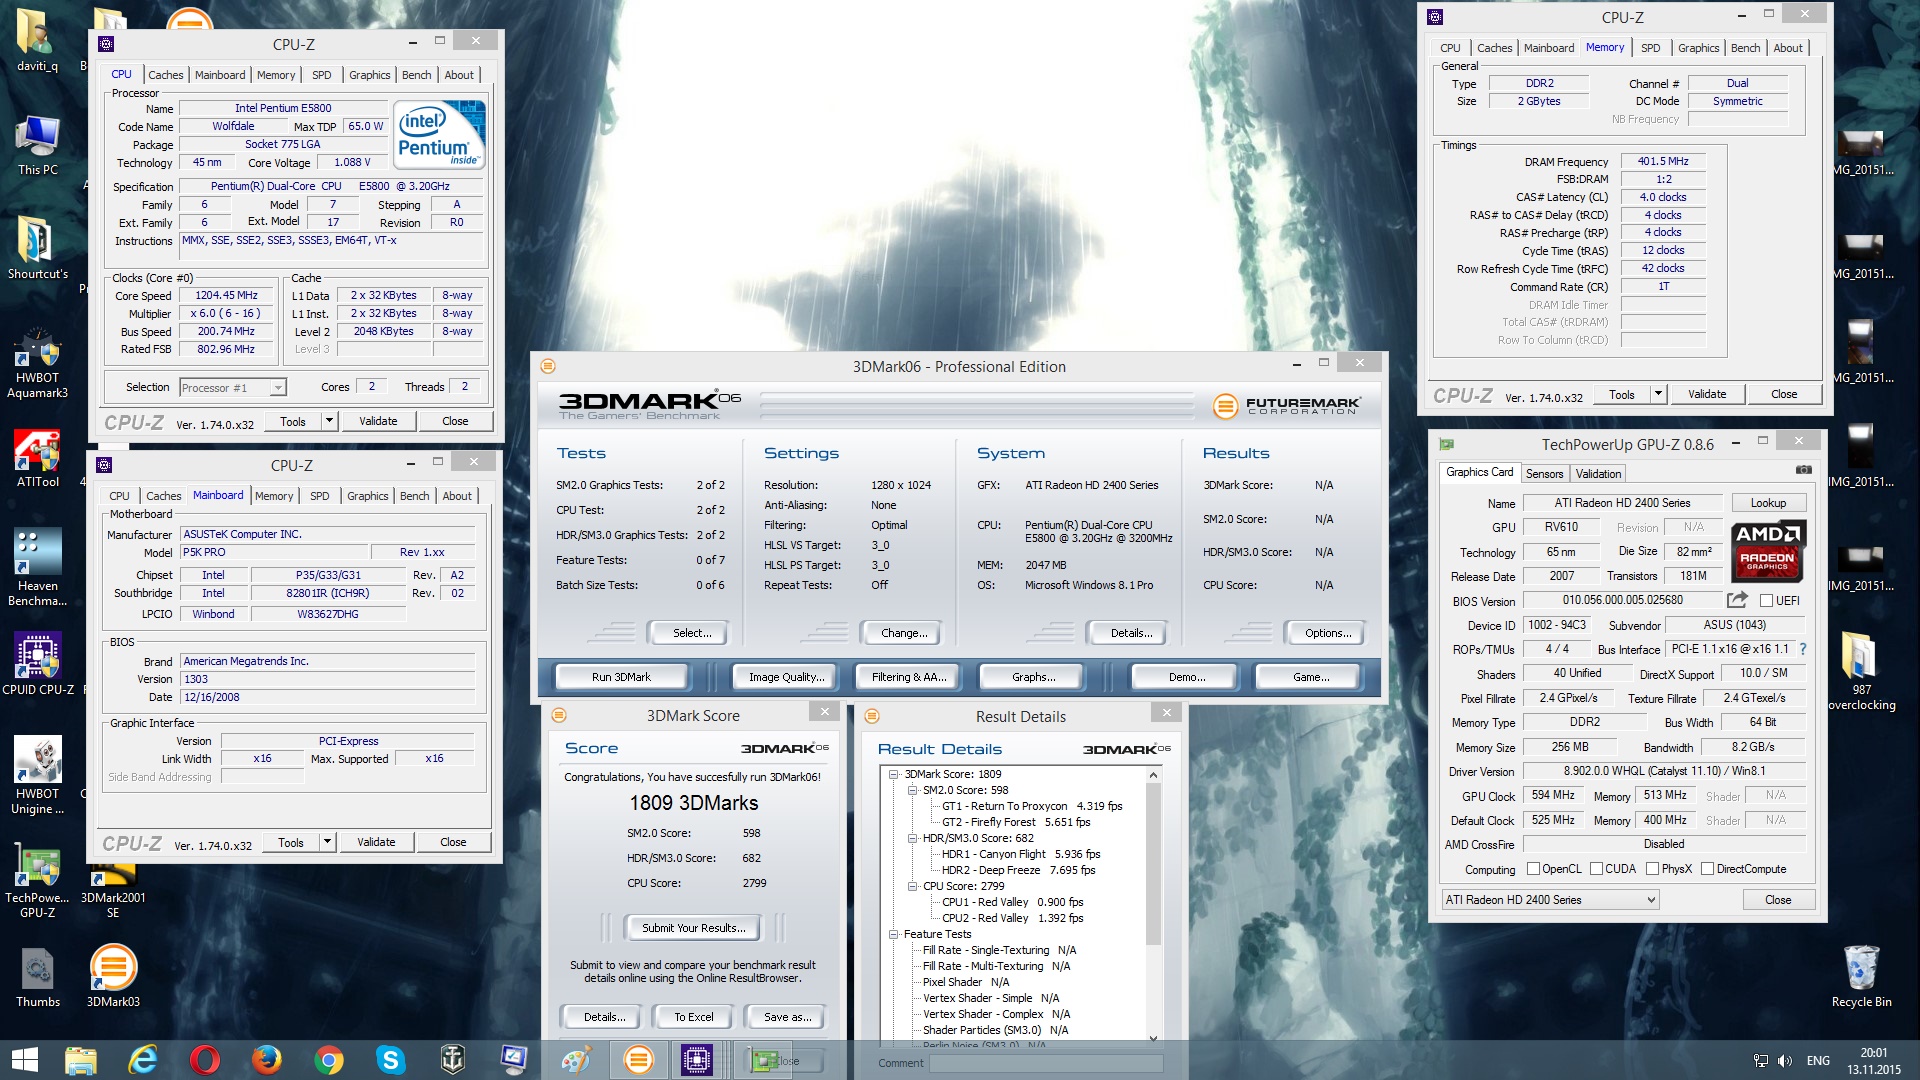Open the ATITool desktop shortcut
1920x1080 pixels.
[x=38, y=459]
